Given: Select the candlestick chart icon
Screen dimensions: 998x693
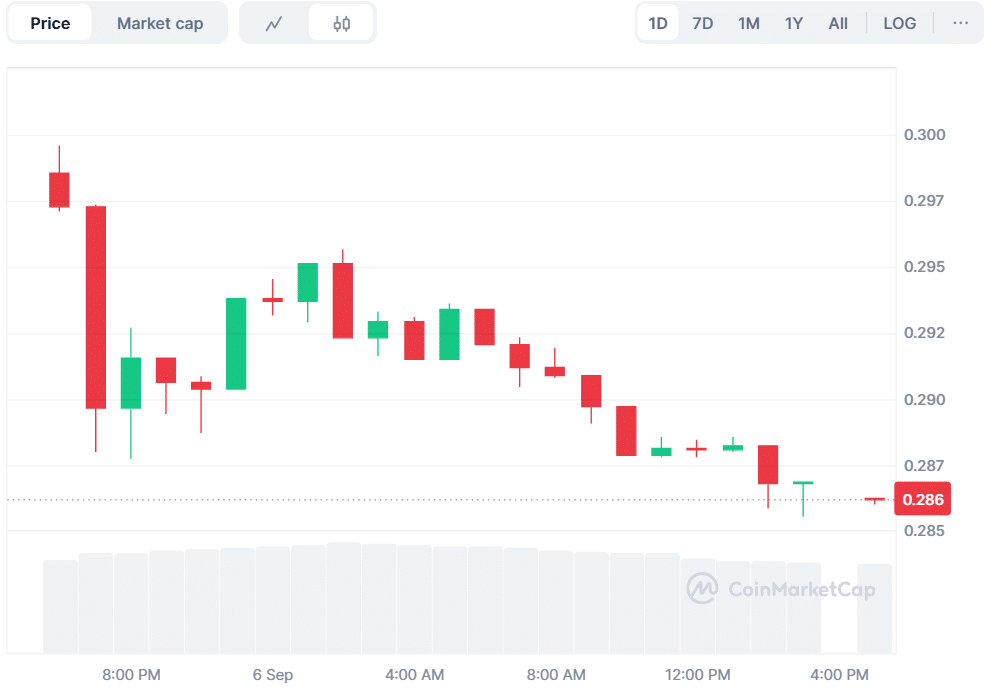Looking at the screenshot, I should 341,23.
